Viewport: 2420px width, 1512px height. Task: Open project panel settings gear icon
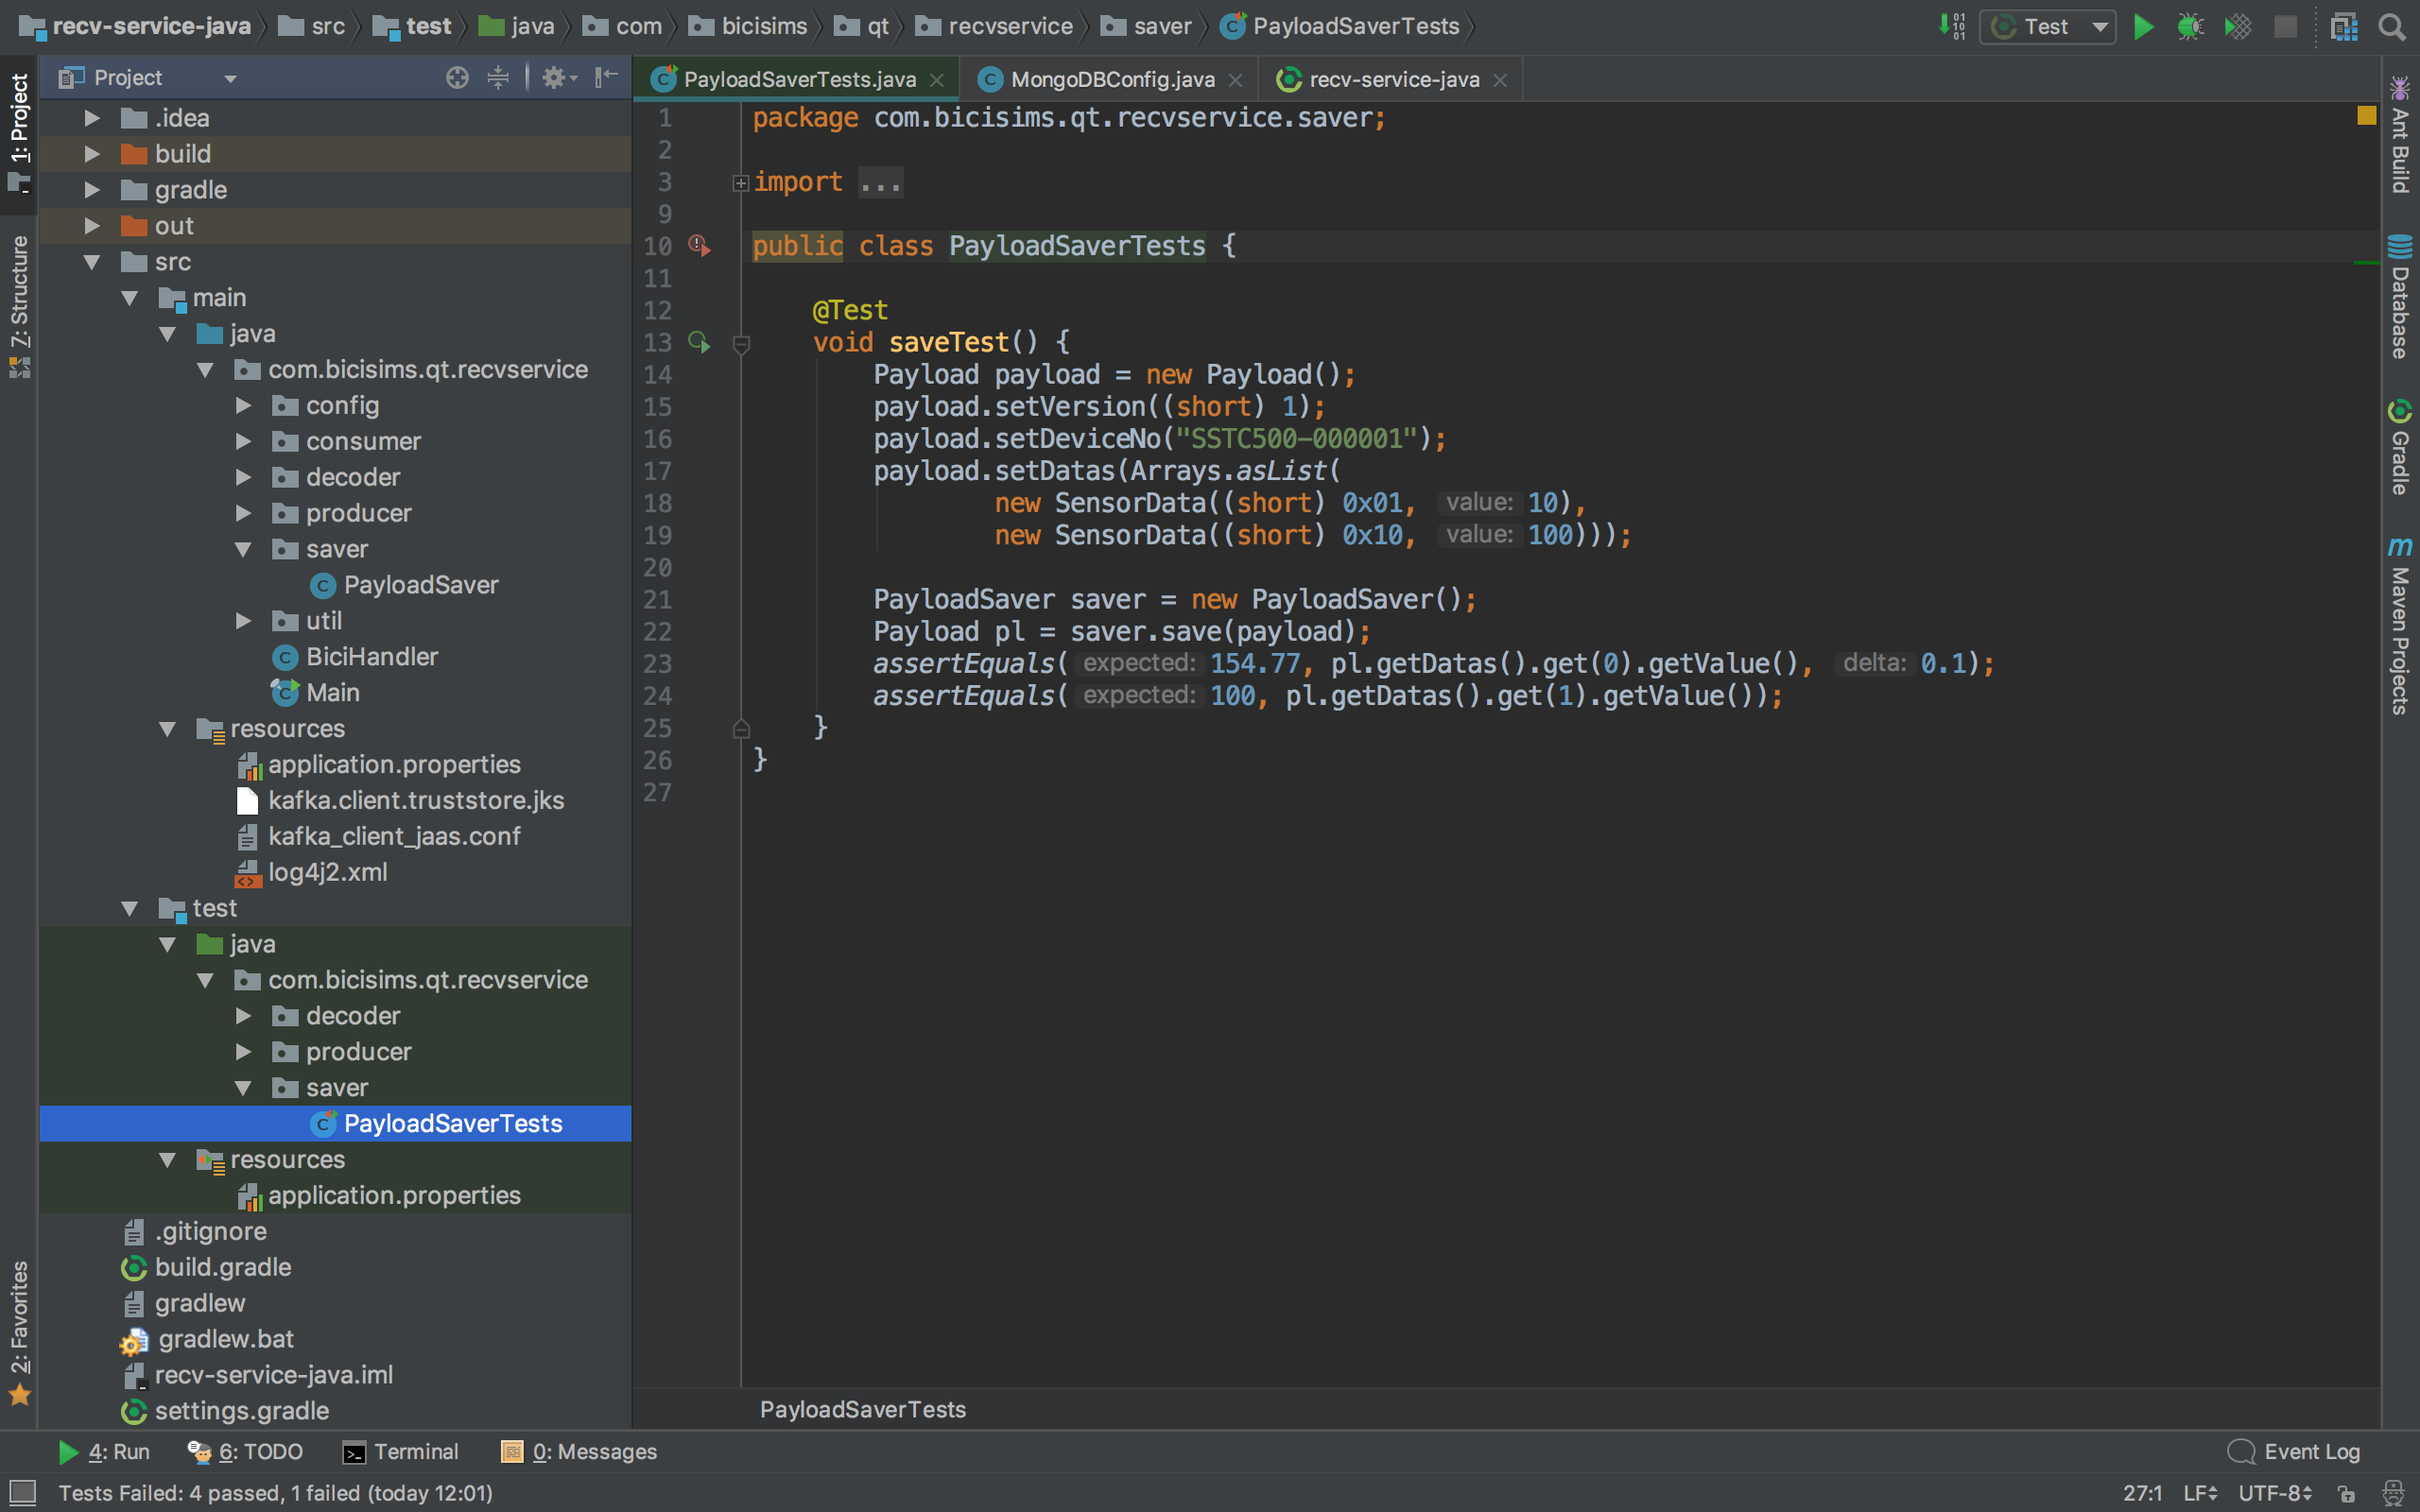pos(553,78)
